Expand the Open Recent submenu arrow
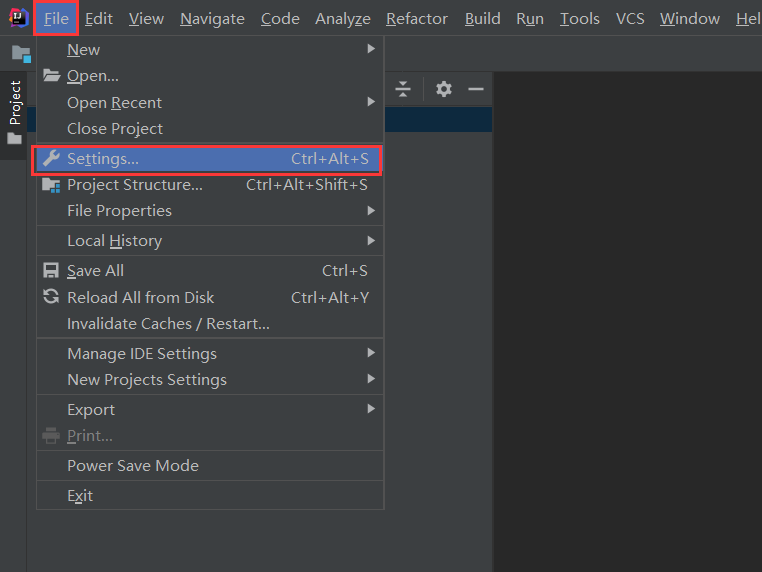This screenshot has height=572, width=762. click(371, 102)
